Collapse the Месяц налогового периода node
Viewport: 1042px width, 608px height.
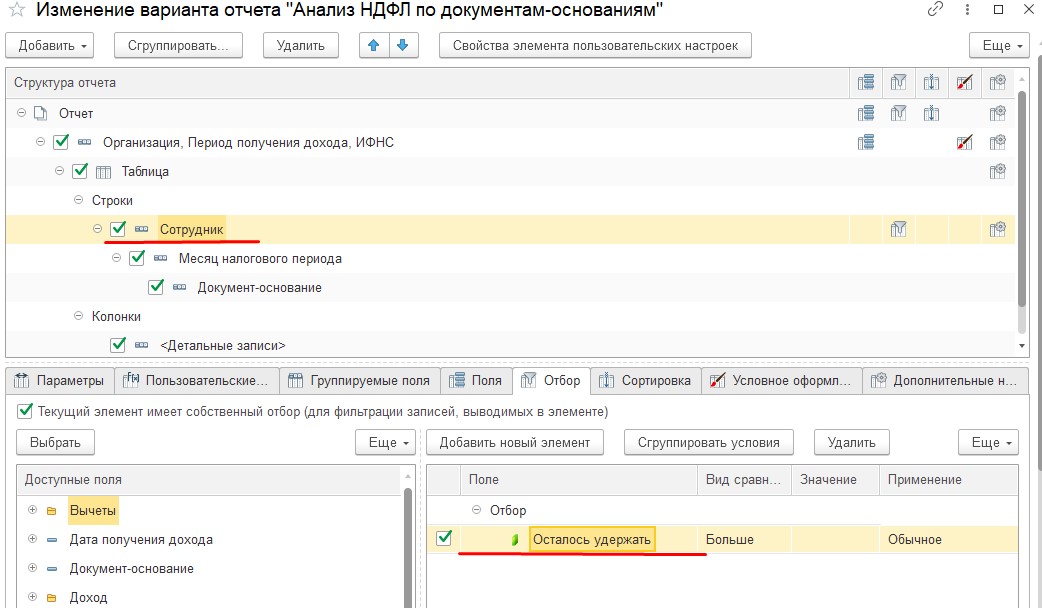[x=116, y=258]
